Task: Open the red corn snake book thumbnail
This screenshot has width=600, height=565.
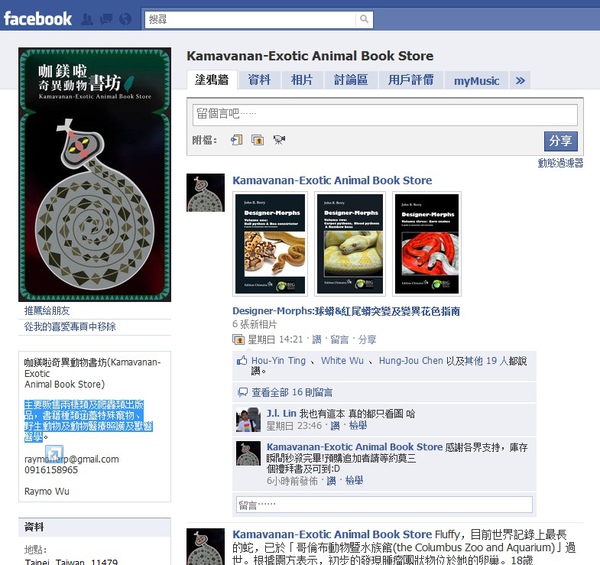Action: (x=427, y=244)
